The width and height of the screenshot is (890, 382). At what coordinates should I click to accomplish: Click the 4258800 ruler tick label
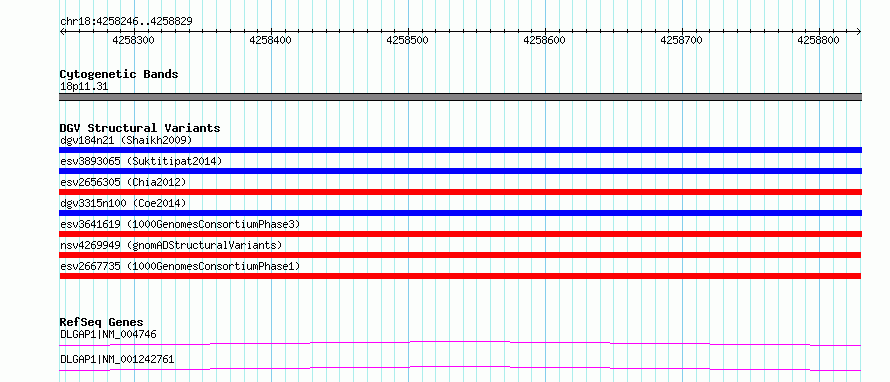pyautogui.click(x=819, y=40)
